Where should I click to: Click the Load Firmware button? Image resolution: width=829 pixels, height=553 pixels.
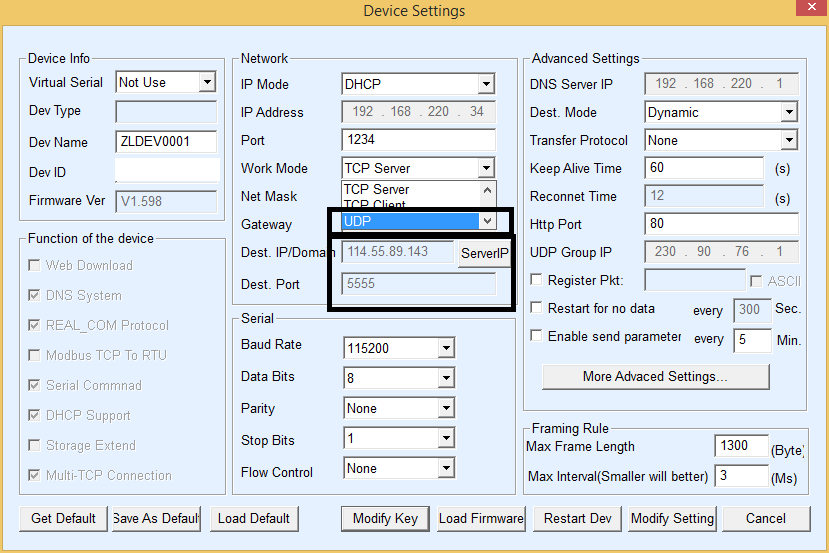(480, 518)
